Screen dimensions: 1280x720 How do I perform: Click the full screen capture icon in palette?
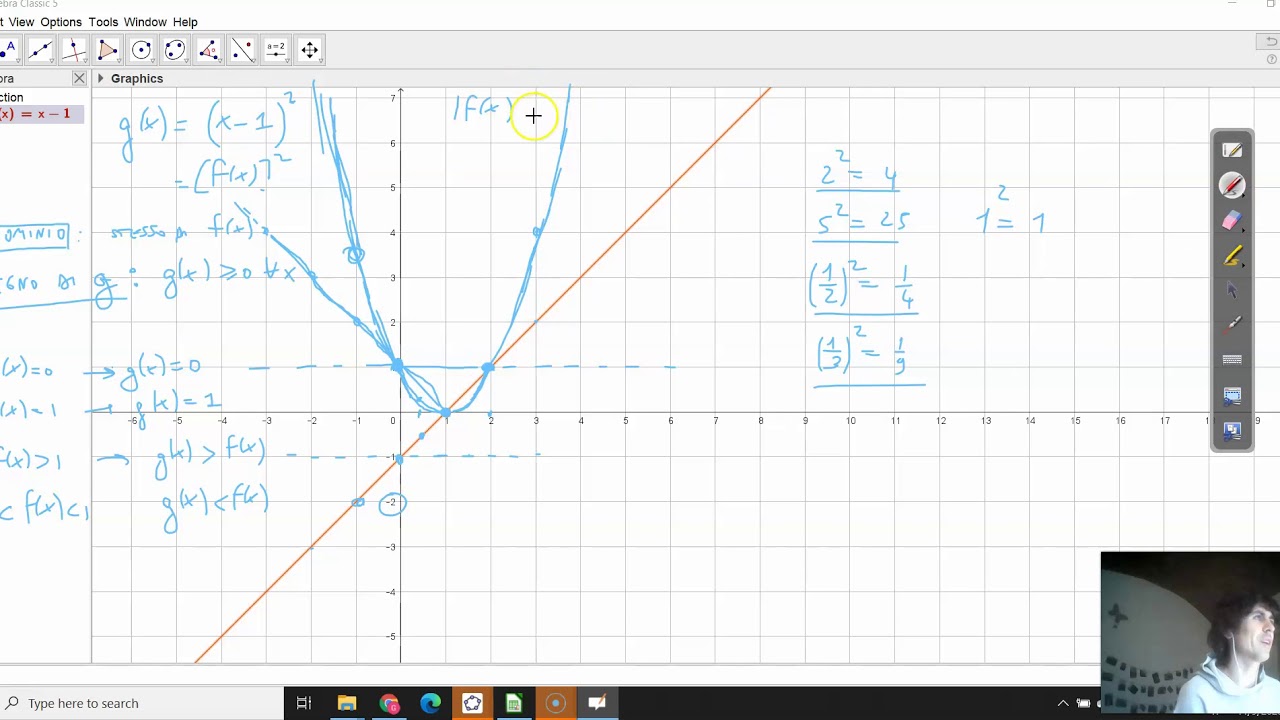pyautogui.click(x=1232, y=431)
